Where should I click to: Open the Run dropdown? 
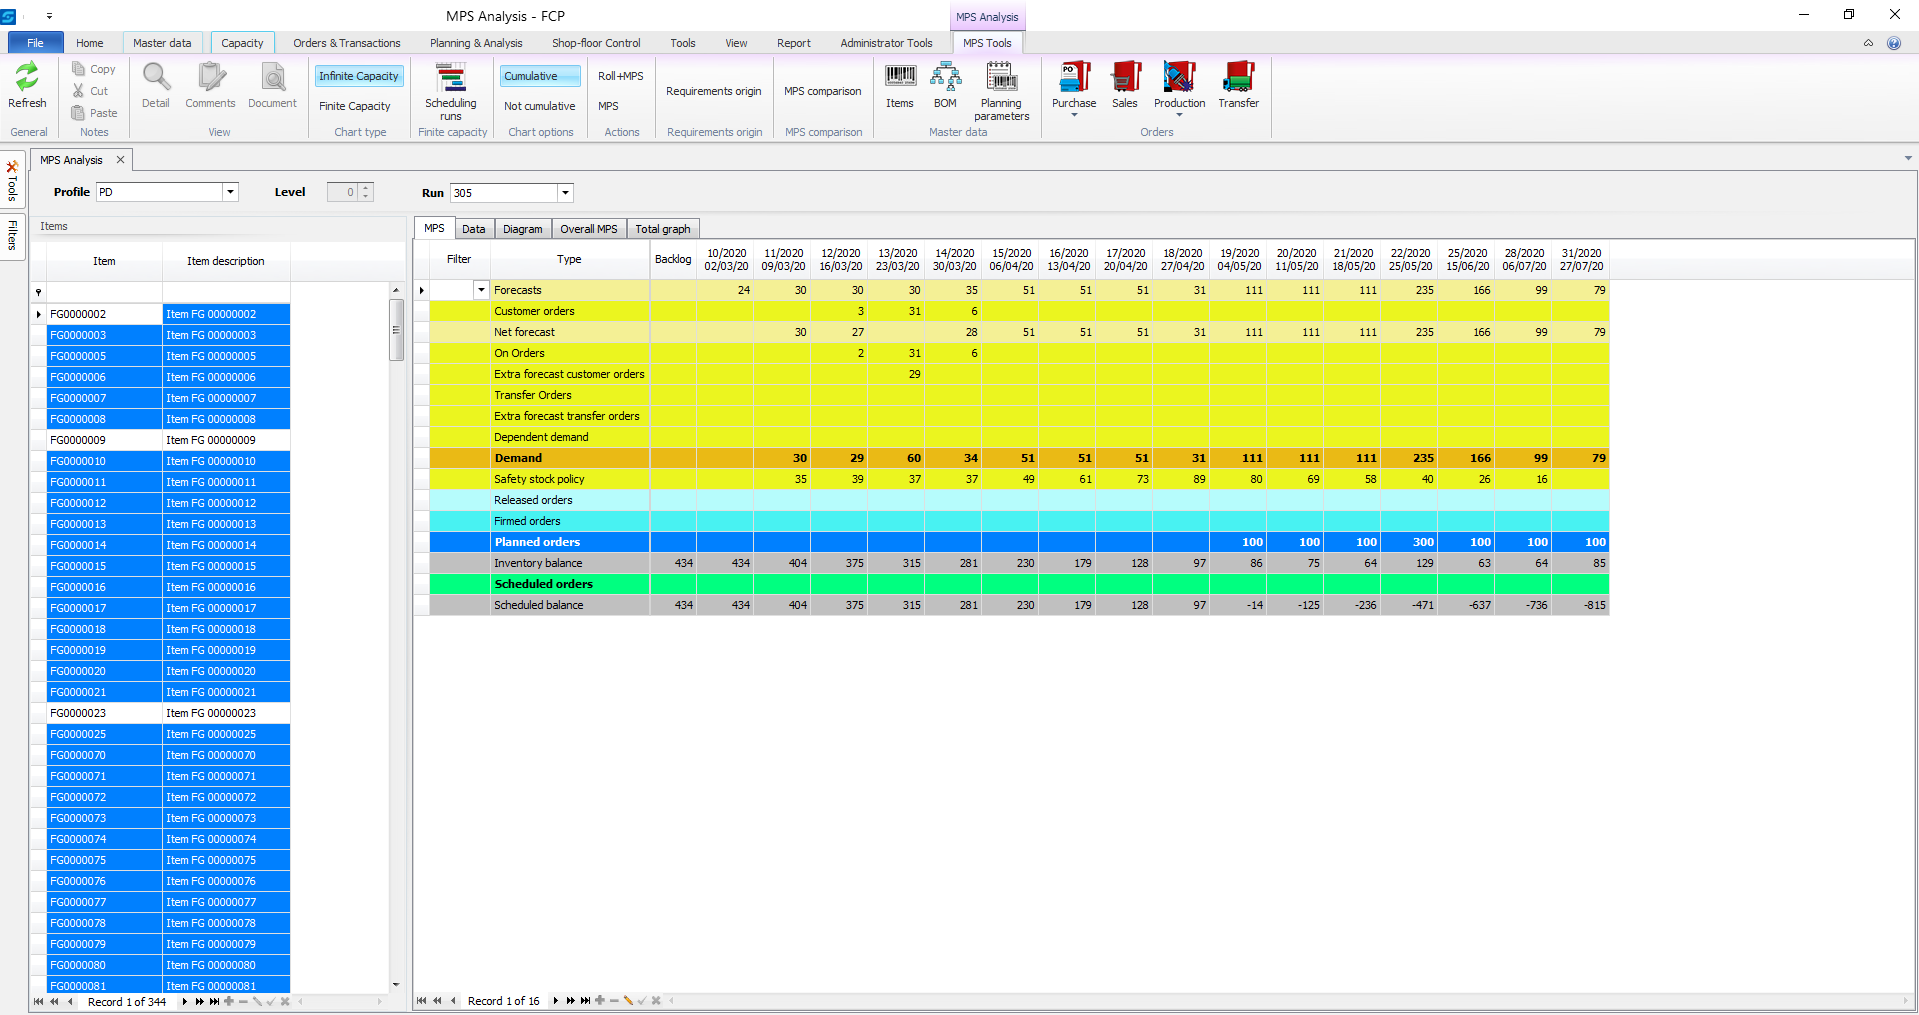565,193
